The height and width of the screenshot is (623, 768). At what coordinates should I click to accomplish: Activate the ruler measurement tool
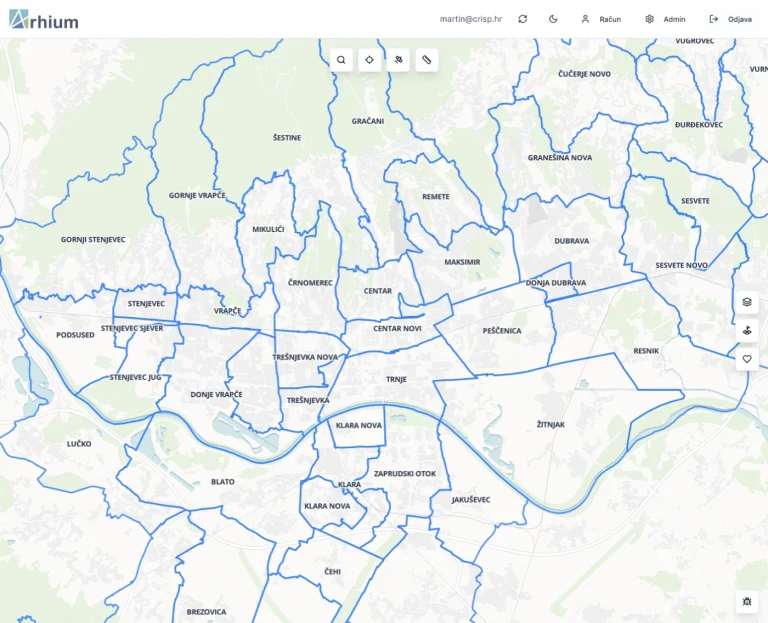[x=427, y=60]
